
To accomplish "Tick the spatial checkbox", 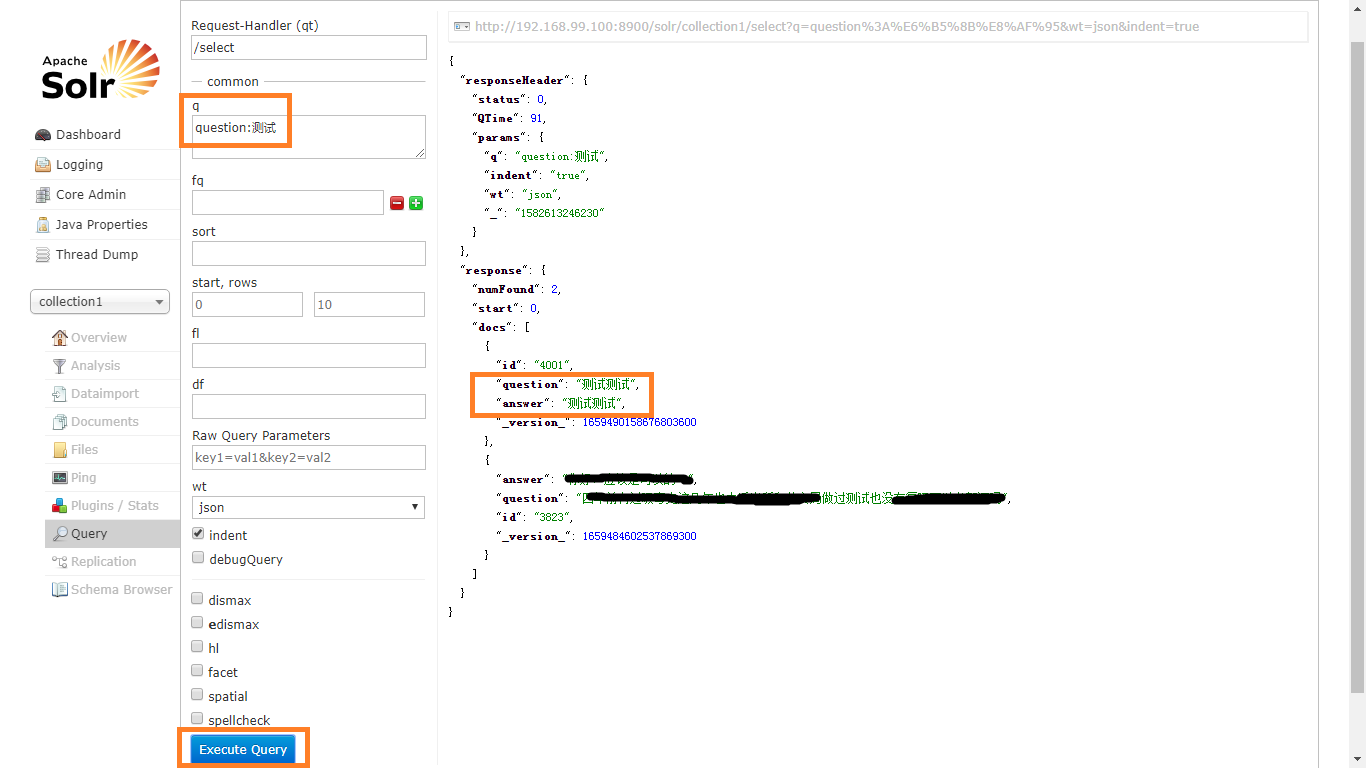I will 198,695.
